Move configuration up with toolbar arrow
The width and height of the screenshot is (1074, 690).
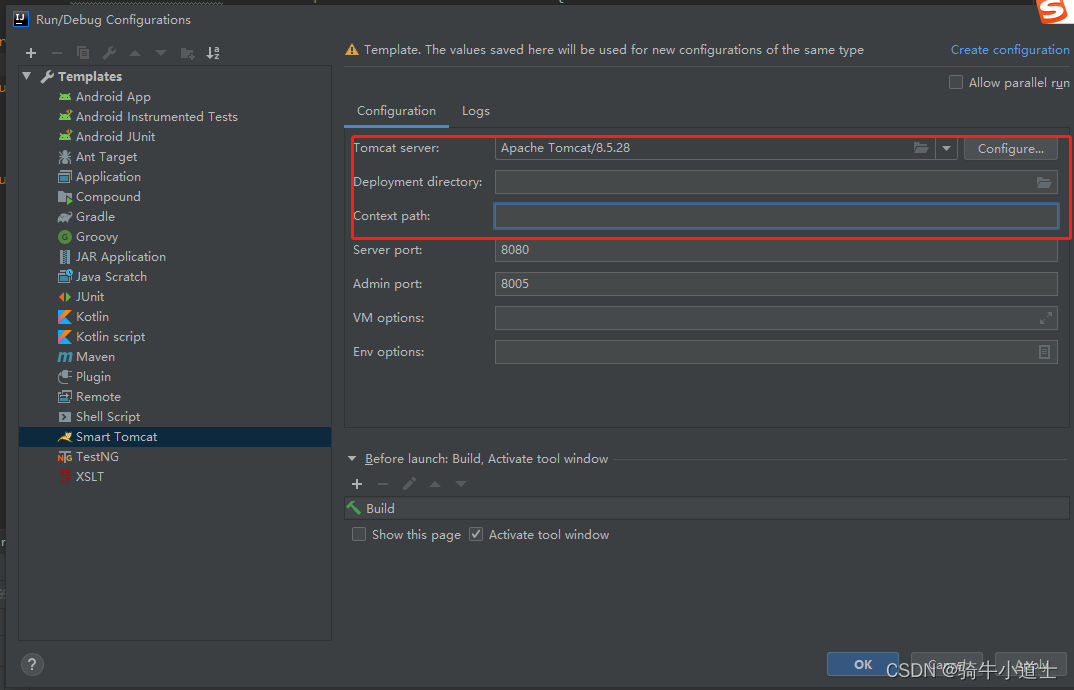(135, 53)
